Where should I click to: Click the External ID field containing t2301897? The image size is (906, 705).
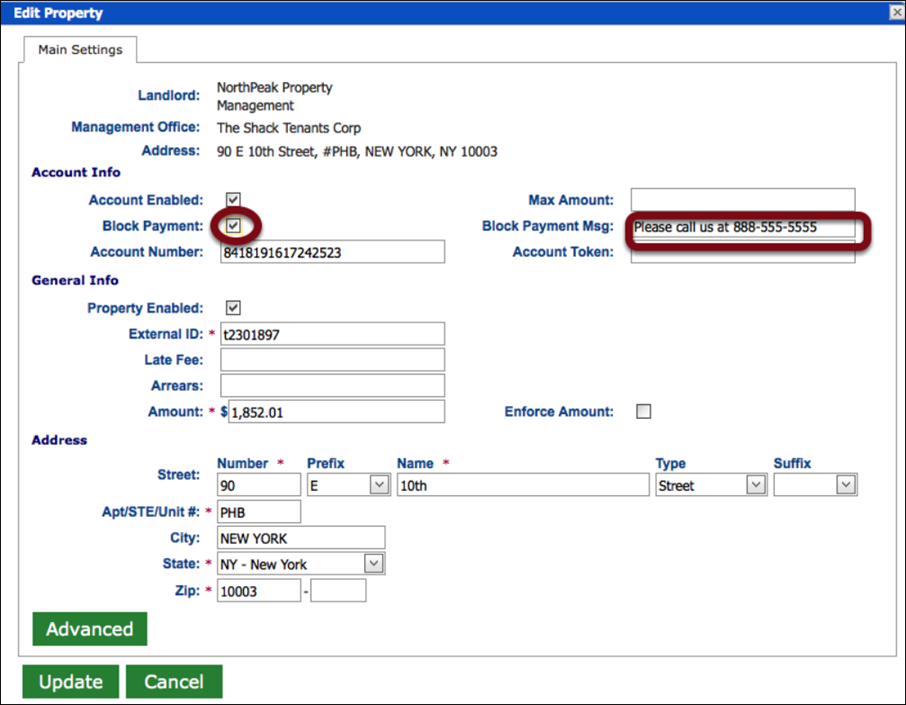click(332, 333)
